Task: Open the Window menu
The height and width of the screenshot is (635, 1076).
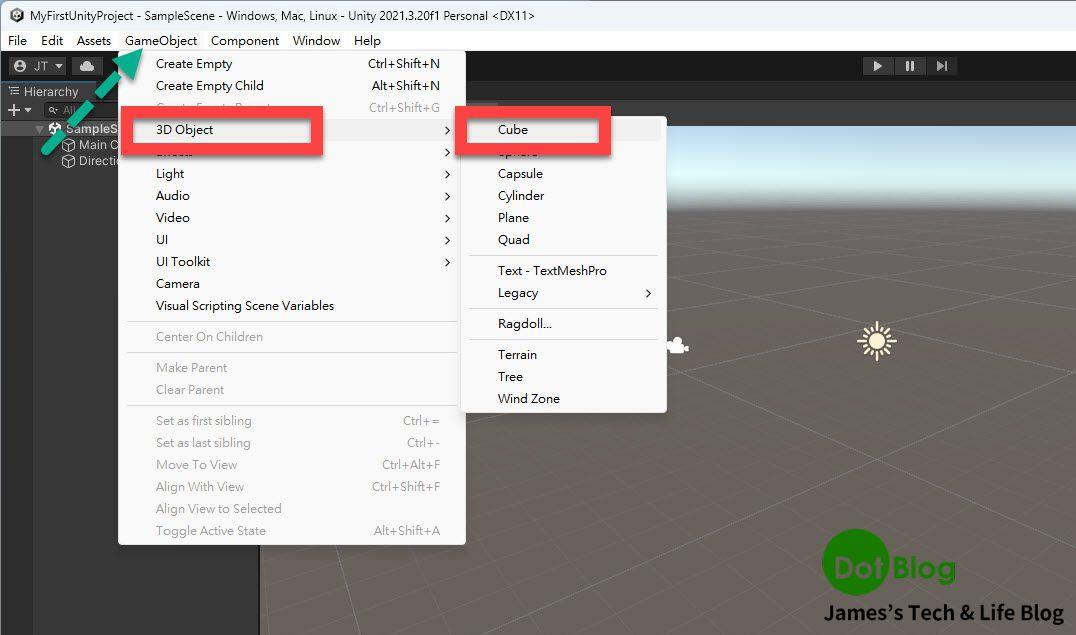Action: point(316,41)
